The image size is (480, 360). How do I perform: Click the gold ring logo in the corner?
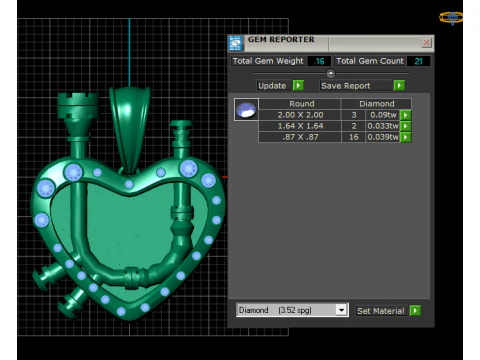451,18
